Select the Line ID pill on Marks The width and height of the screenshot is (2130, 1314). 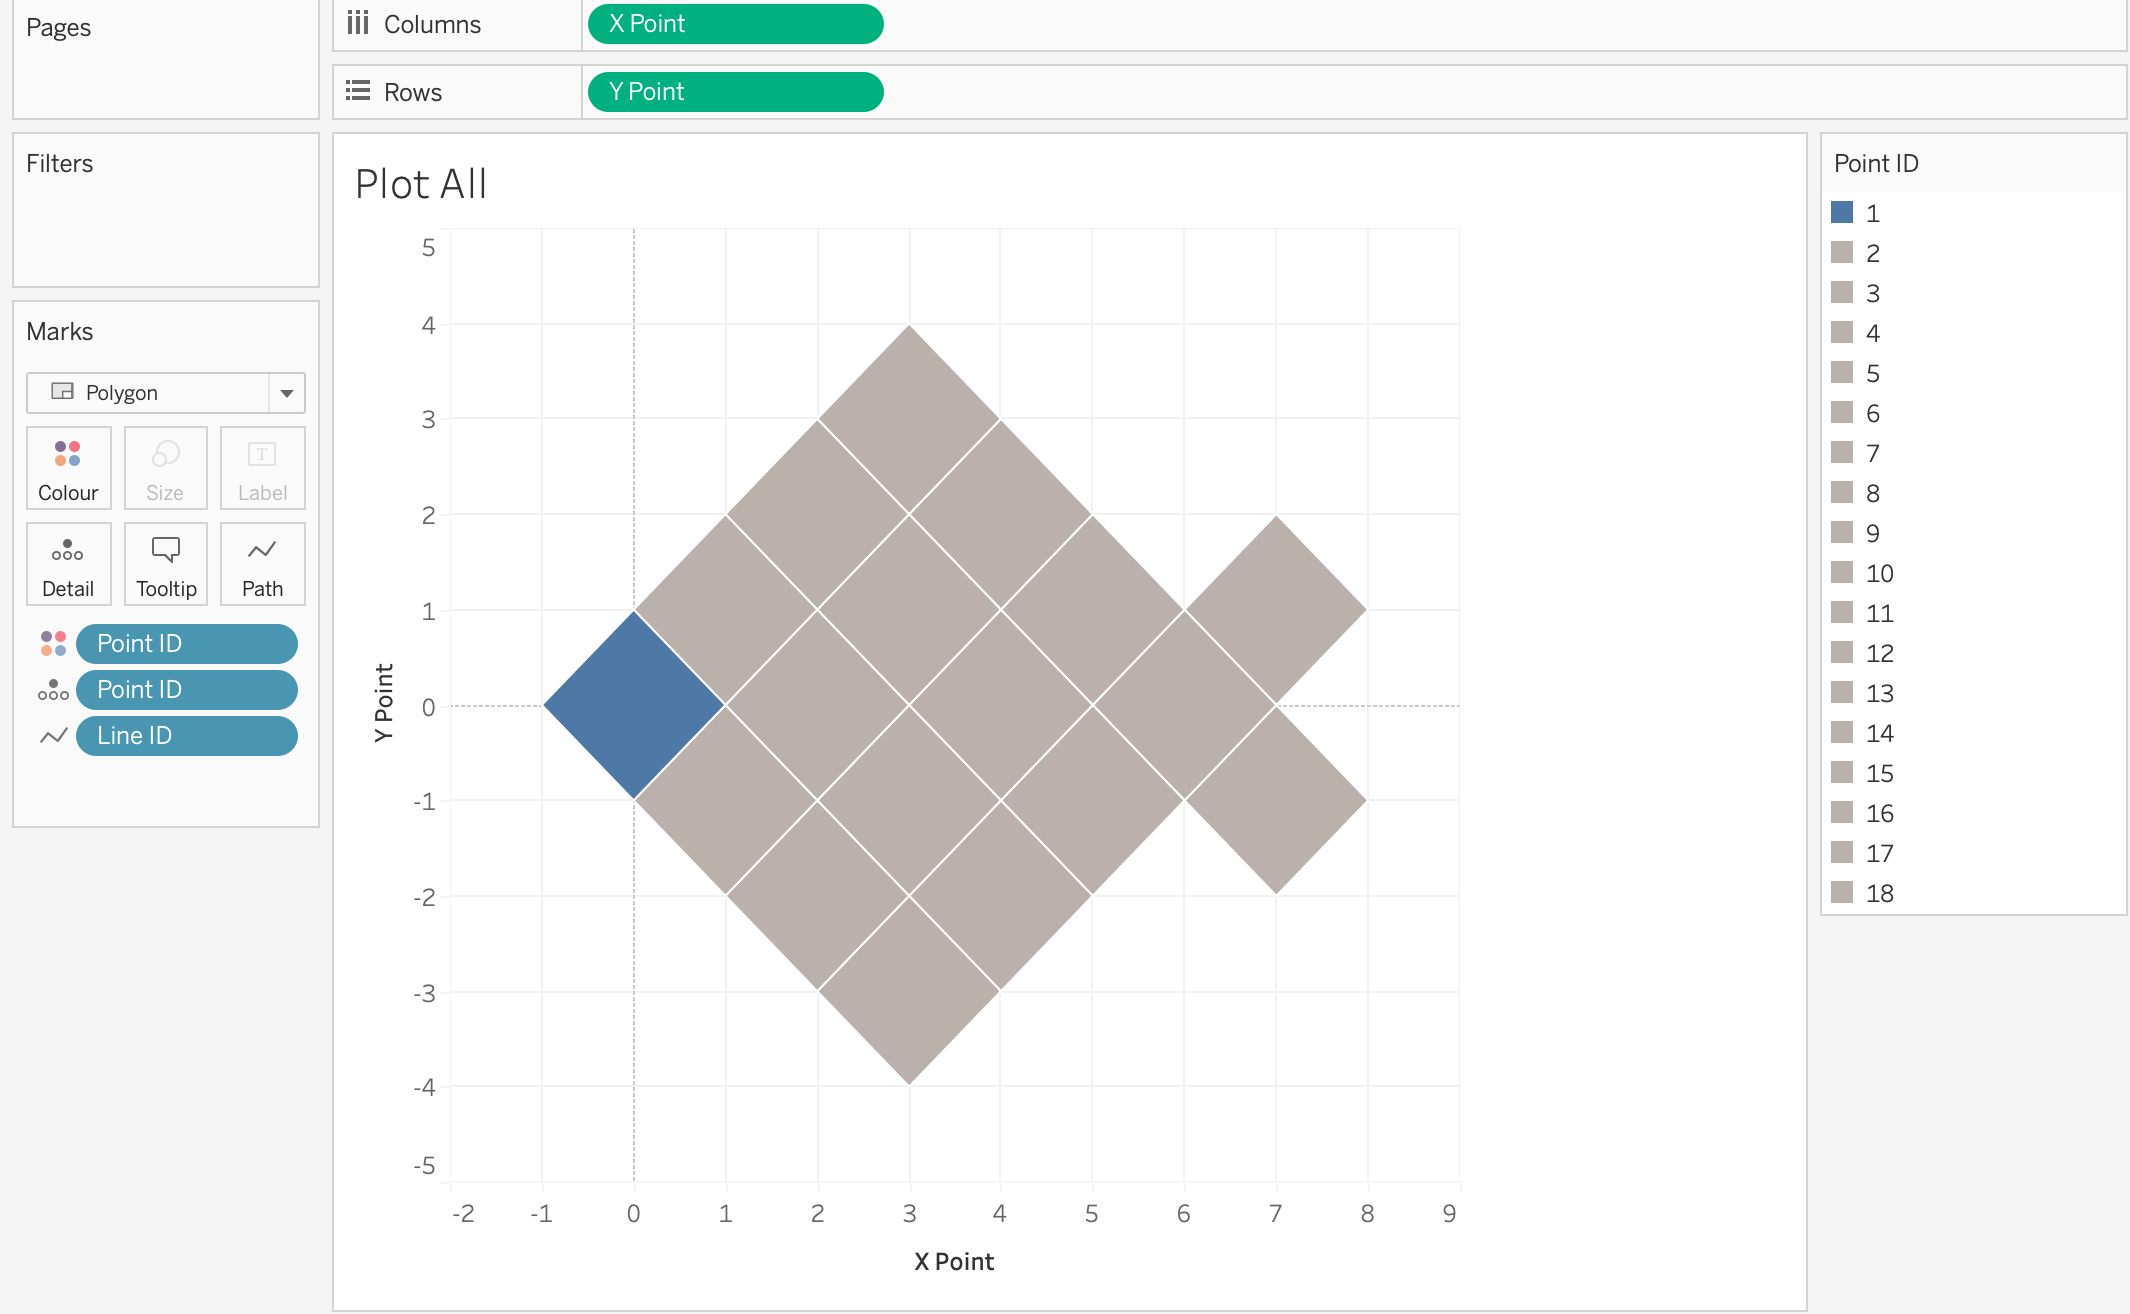pos(187,736)
